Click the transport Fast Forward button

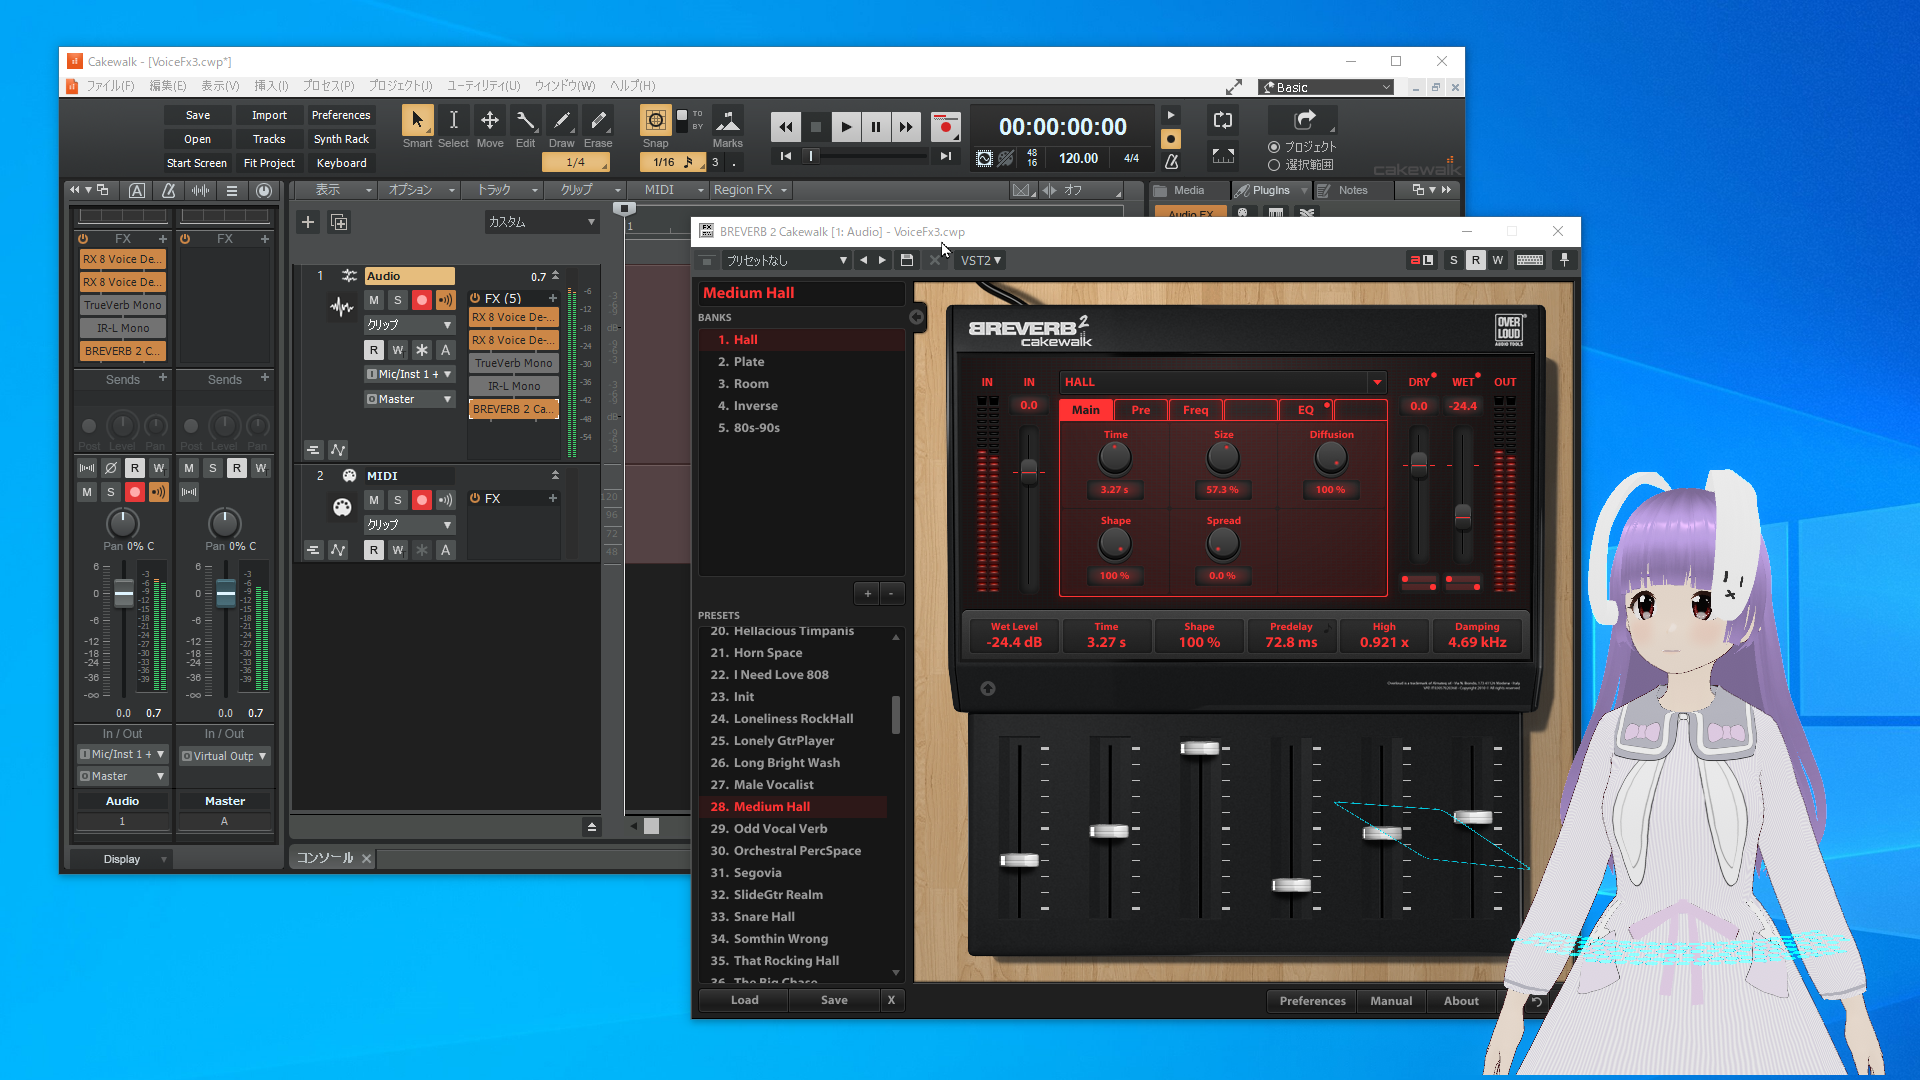(x=906, y=127)
